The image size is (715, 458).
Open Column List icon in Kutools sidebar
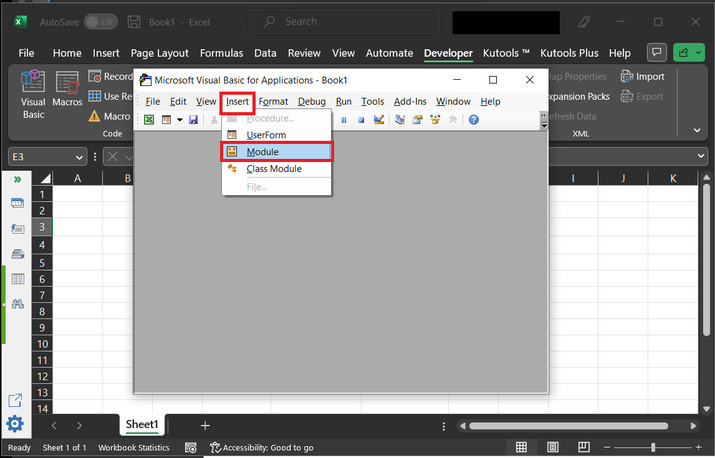point(17,279)
